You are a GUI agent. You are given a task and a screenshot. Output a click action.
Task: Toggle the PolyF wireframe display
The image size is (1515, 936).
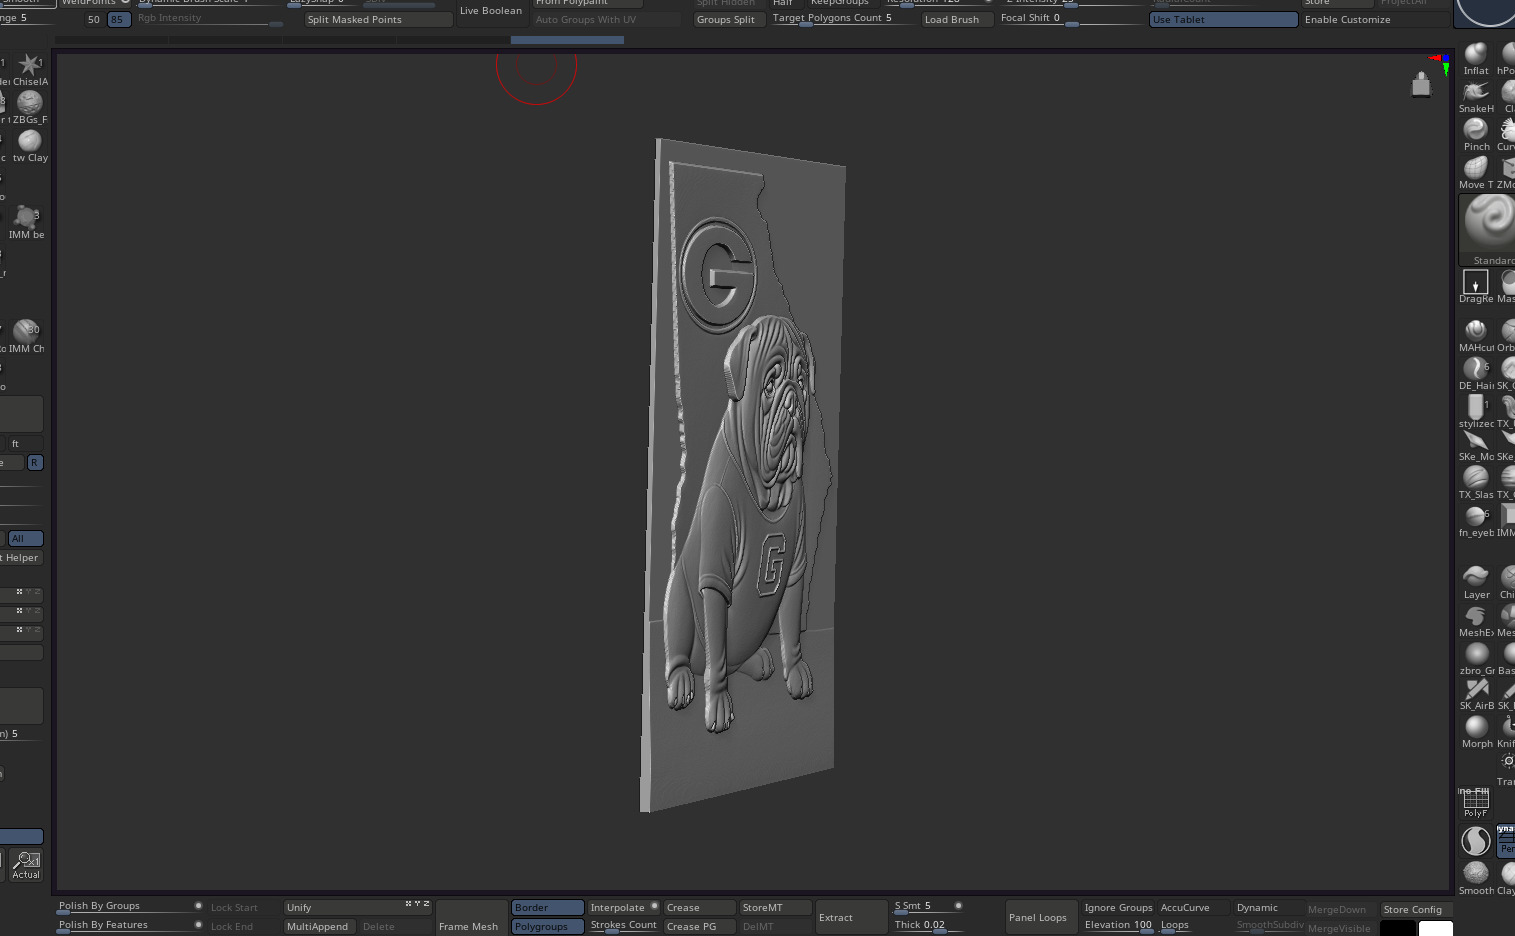[x=1476, y=802]
